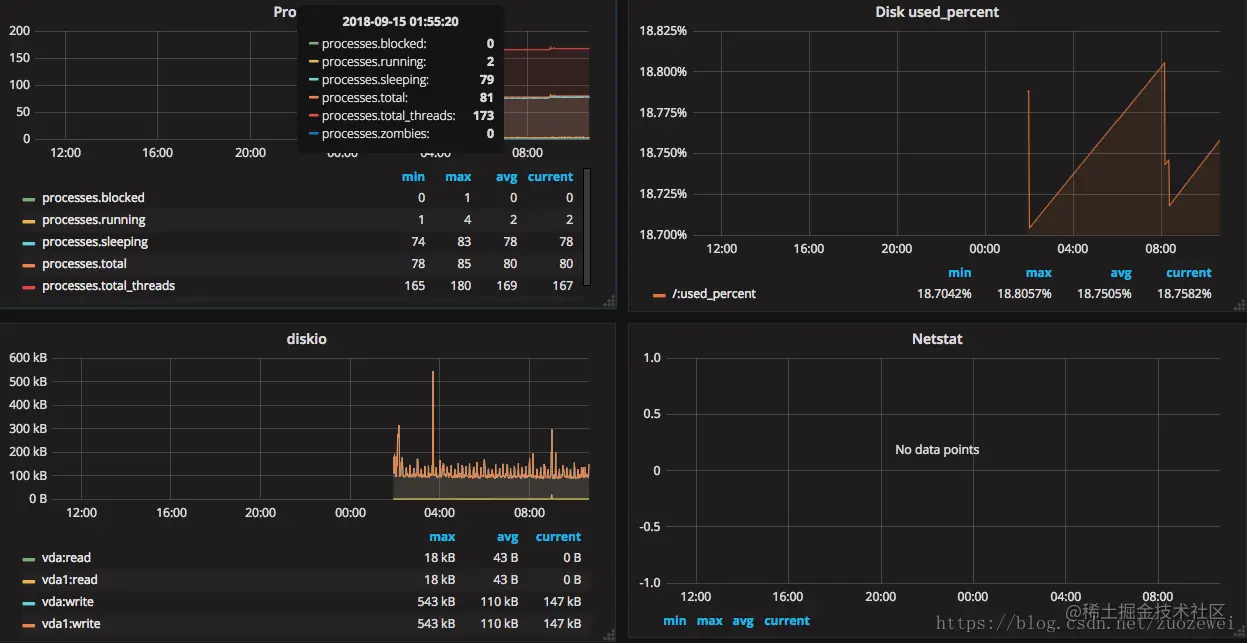Click the 18.7505% avg value
This screenshot has width=1247, height=643.
(x=1104, y=294)
